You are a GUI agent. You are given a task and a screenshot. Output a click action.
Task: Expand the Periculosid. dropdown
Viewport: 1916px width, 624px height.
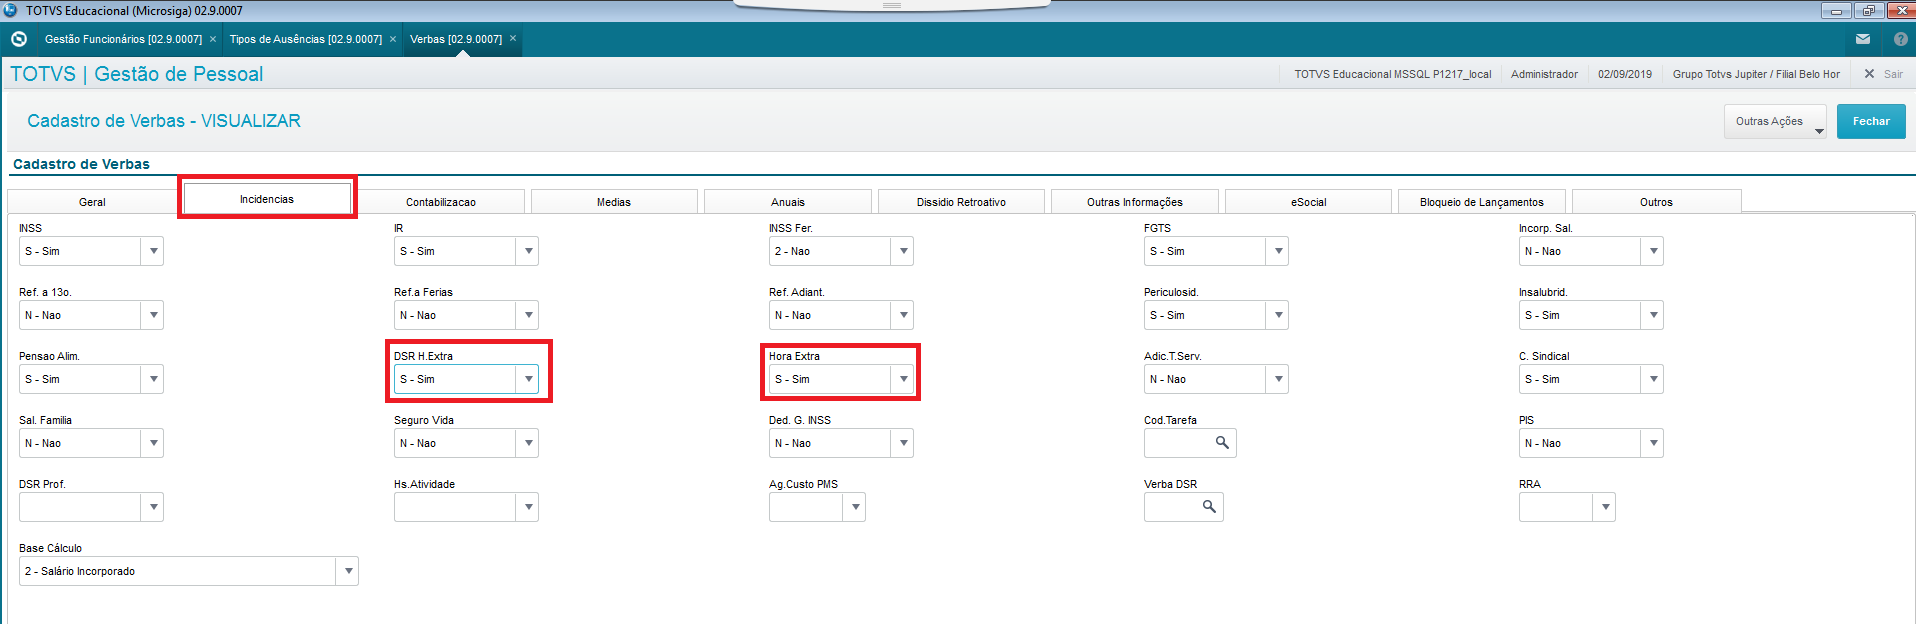tap(1278, 315)
